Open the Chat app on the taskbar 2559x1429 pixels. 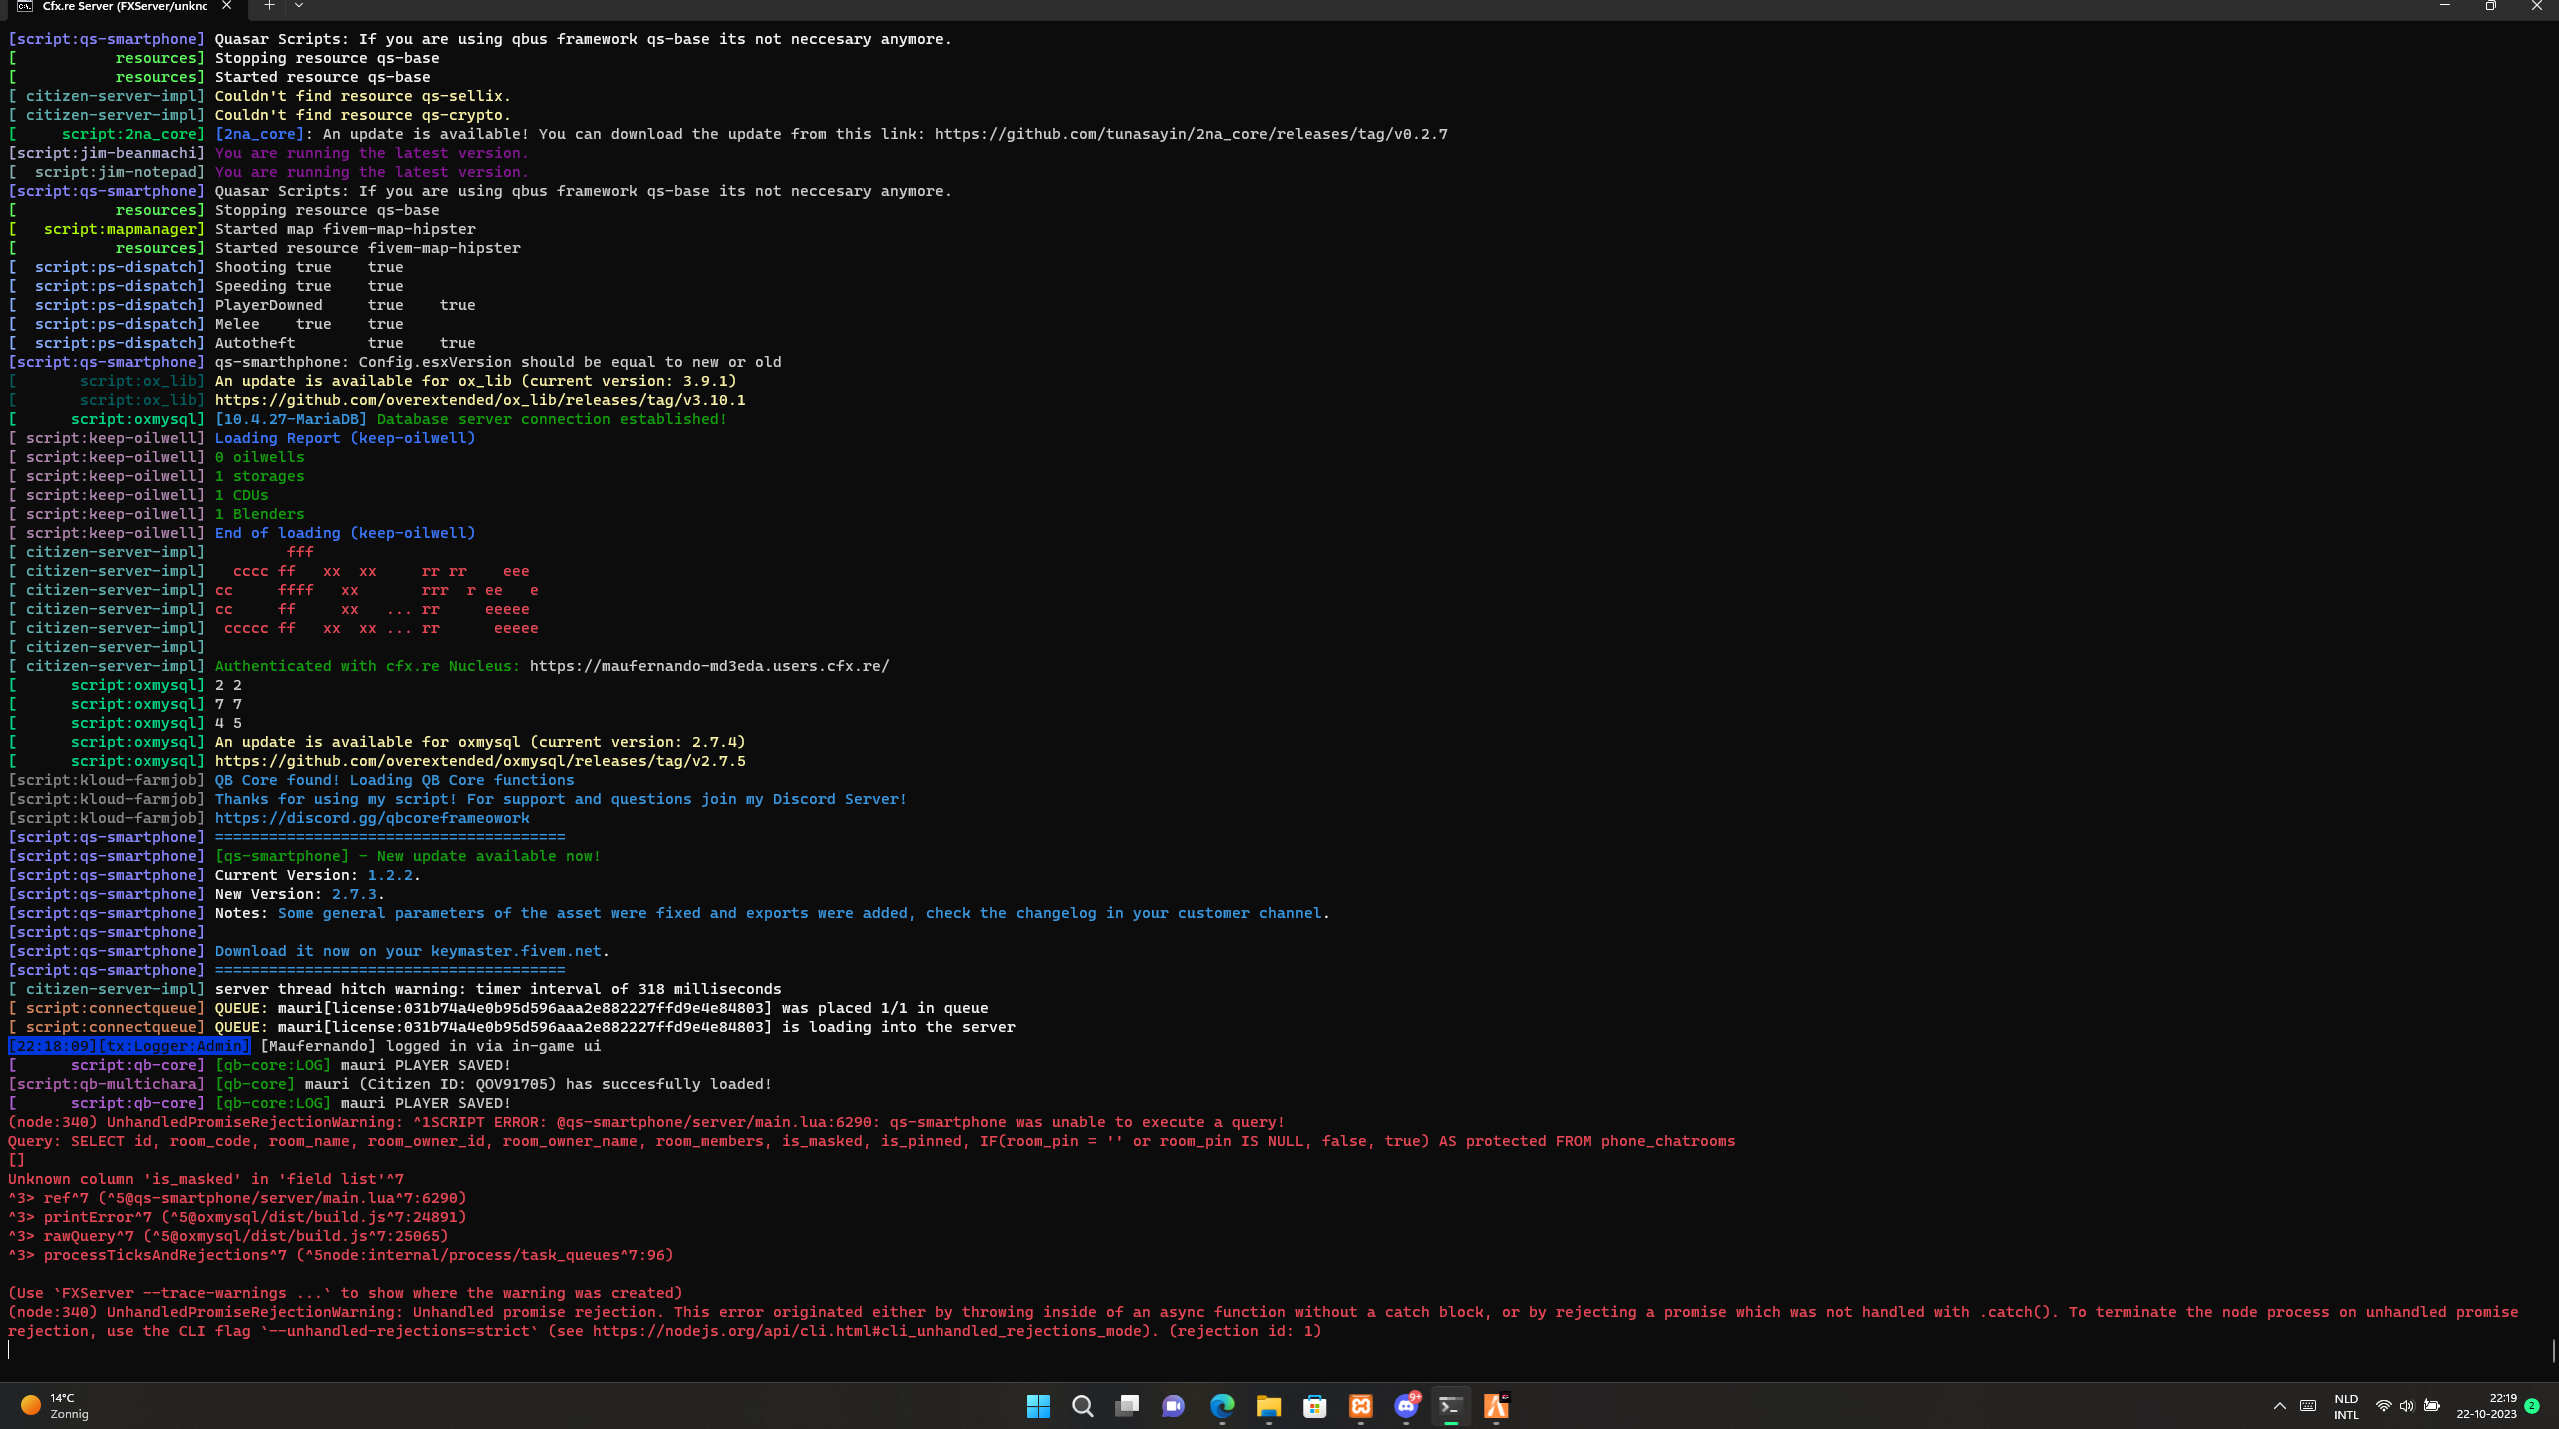point(1172,1406)
